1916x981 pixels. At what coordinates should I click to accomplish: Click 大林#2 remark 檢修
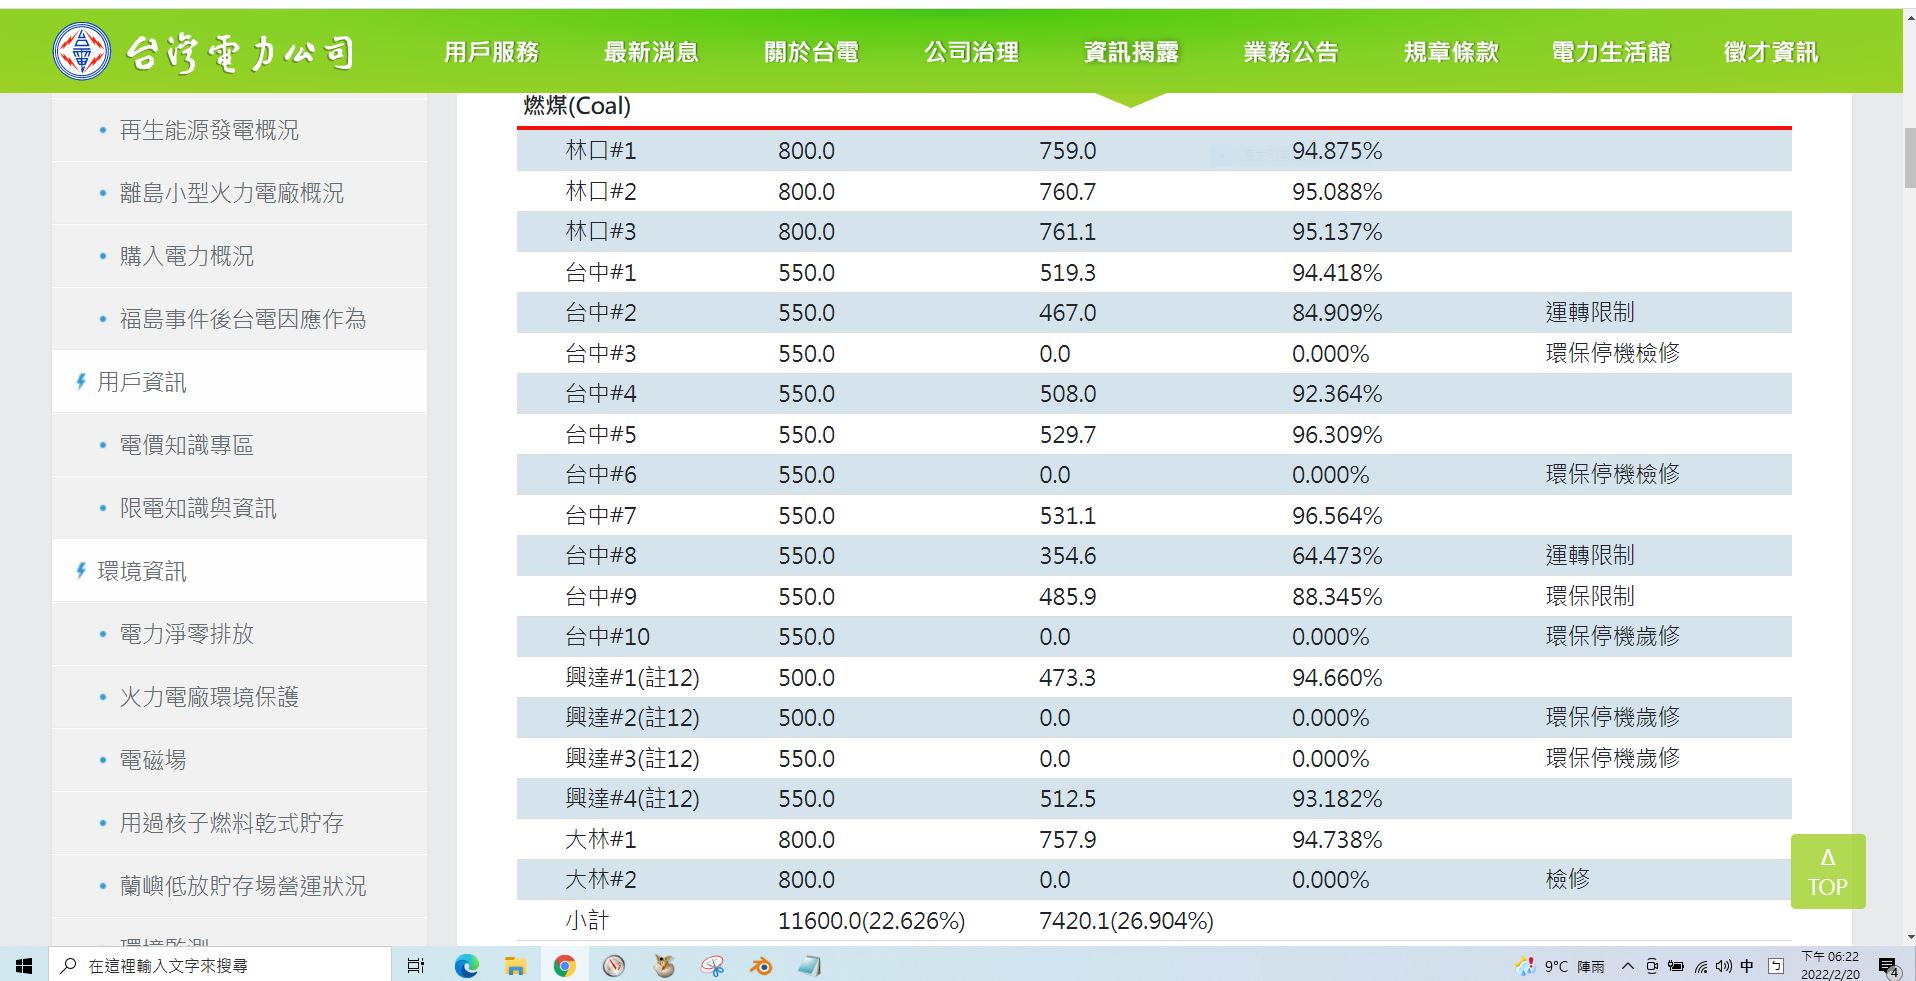click(1567, 879)
